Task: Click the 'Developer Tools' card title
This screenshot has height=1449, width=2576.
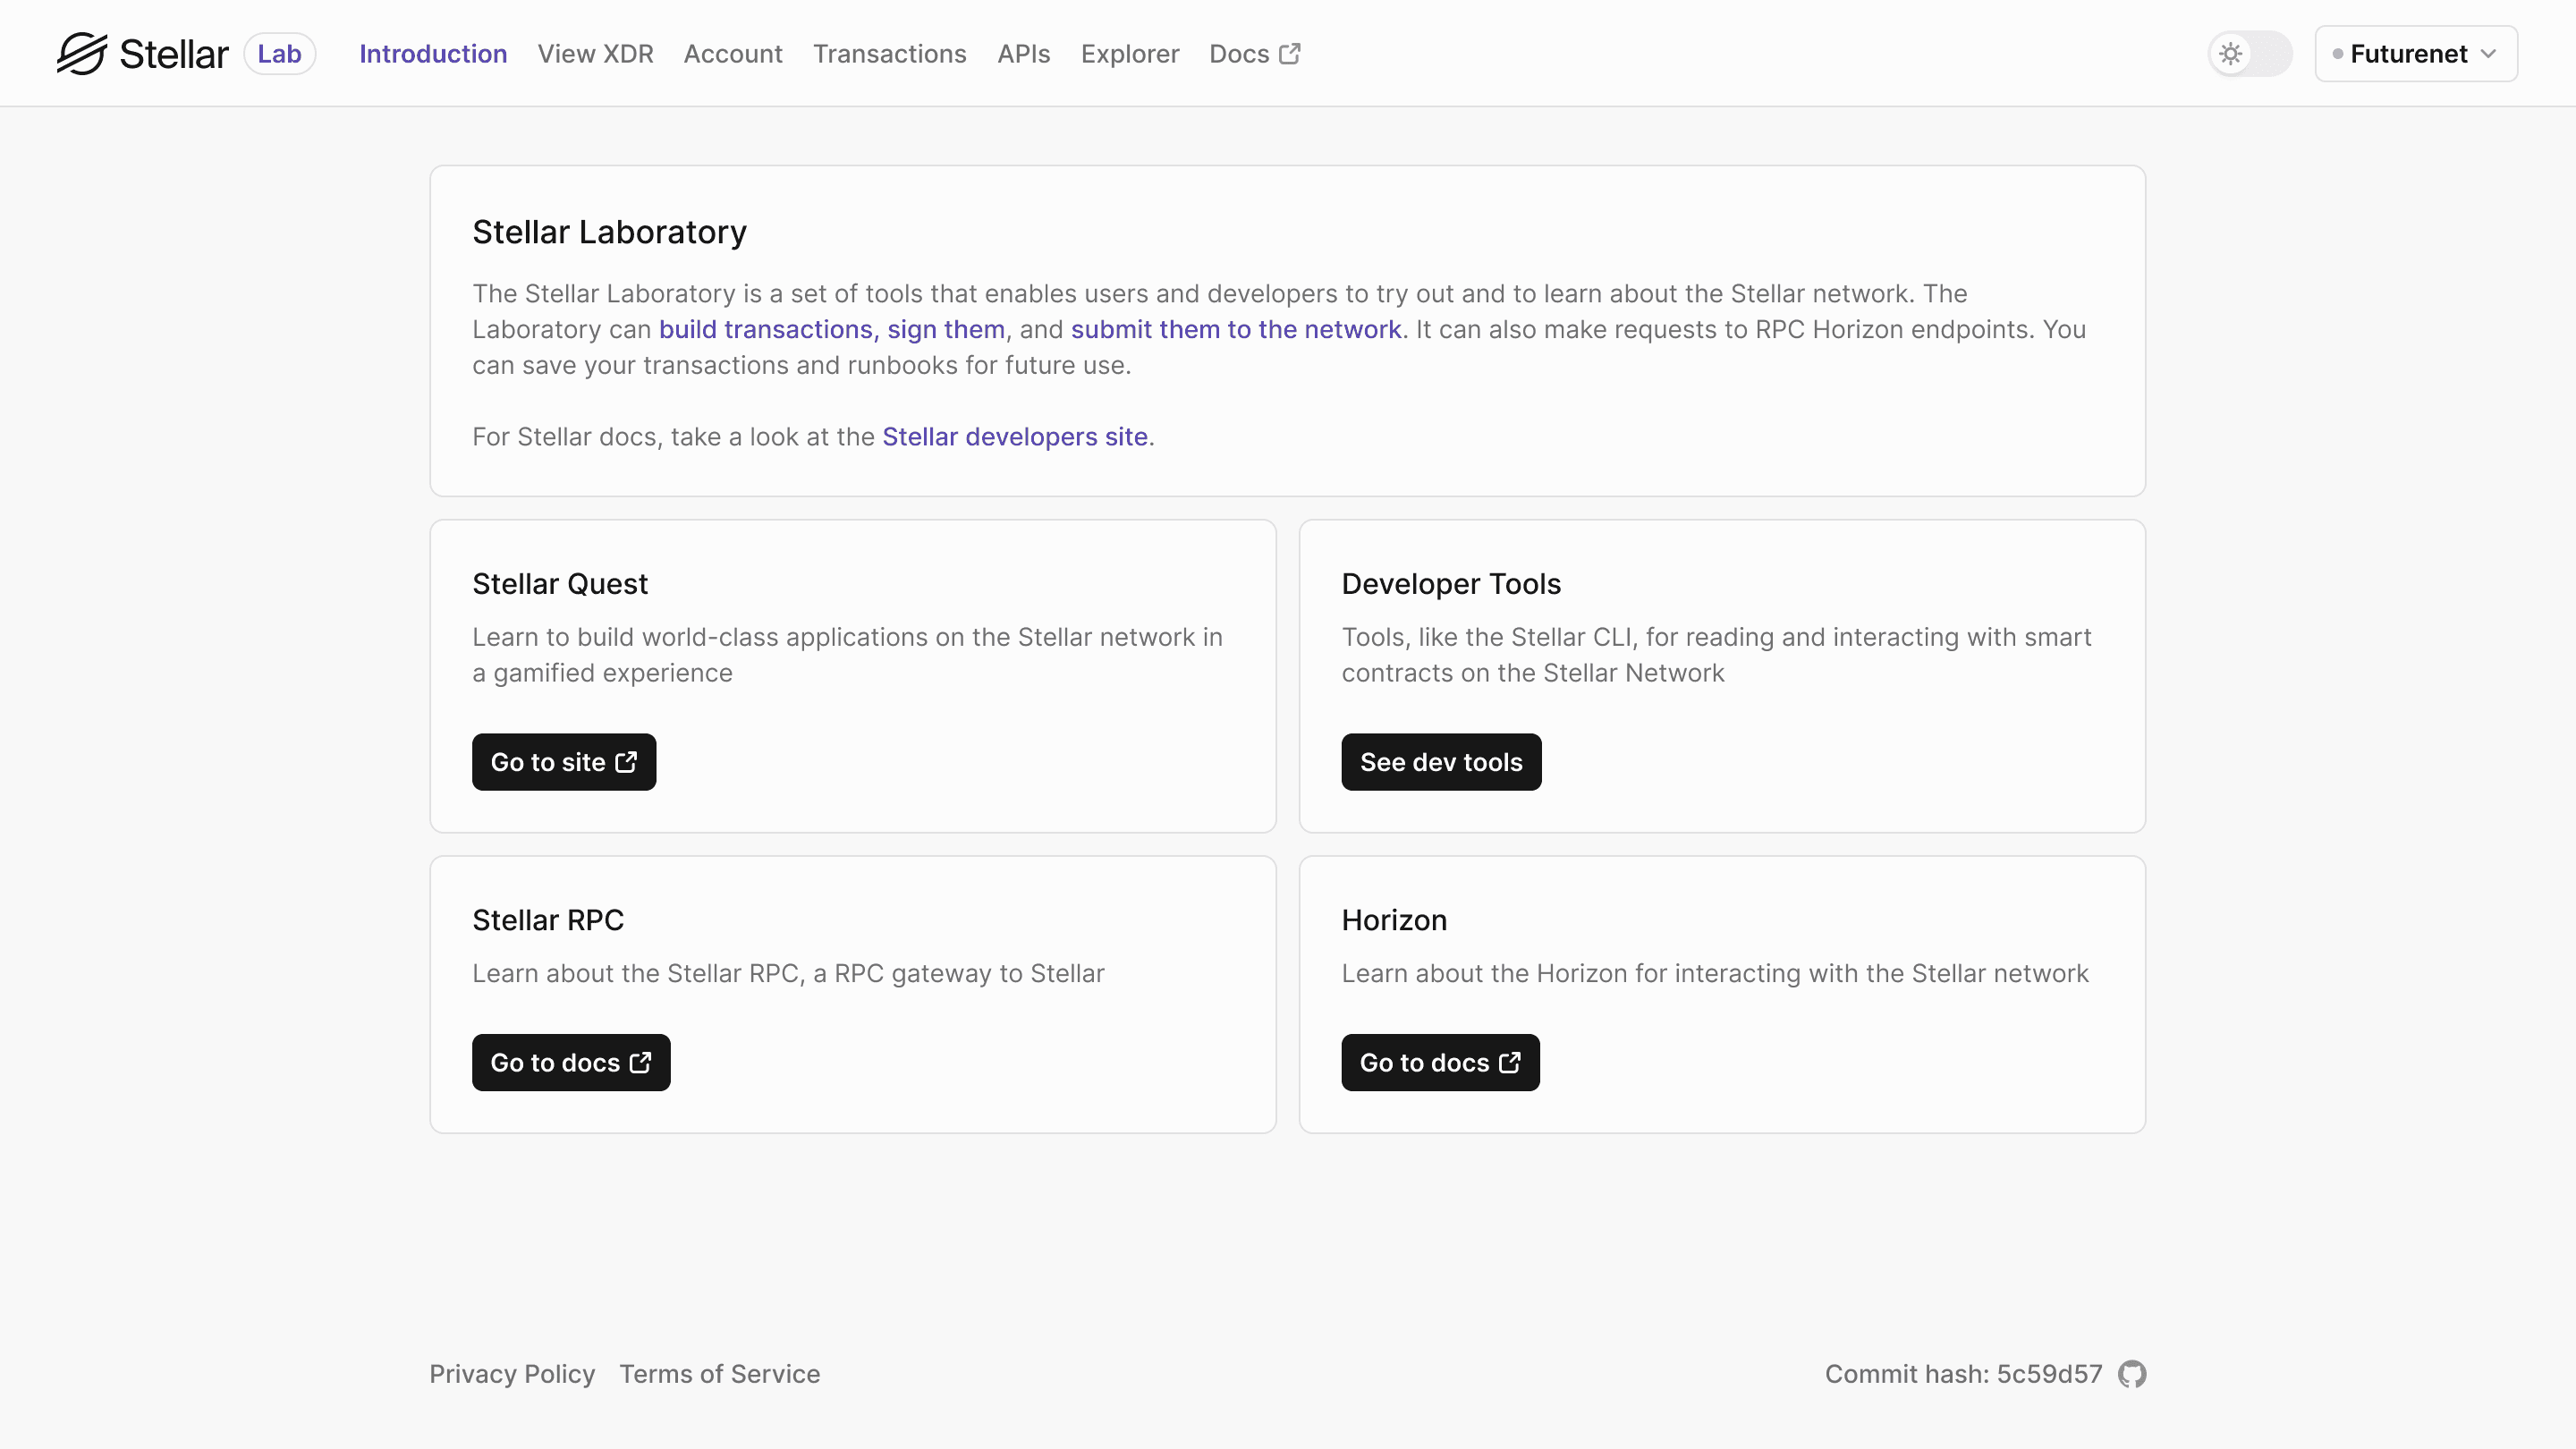Action: (x=1451, y=584)
